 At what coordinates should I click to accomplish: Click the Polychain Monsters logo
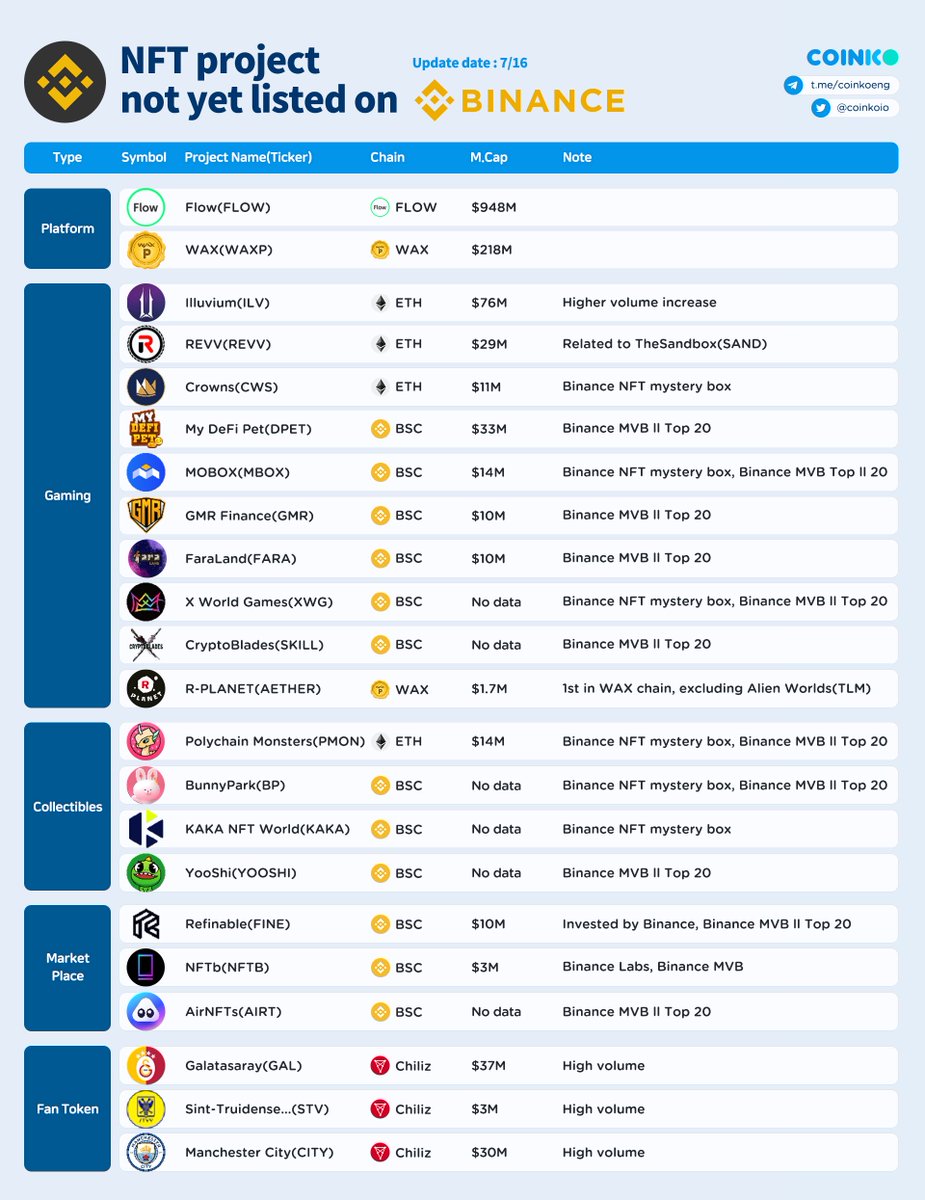point(146,741)
